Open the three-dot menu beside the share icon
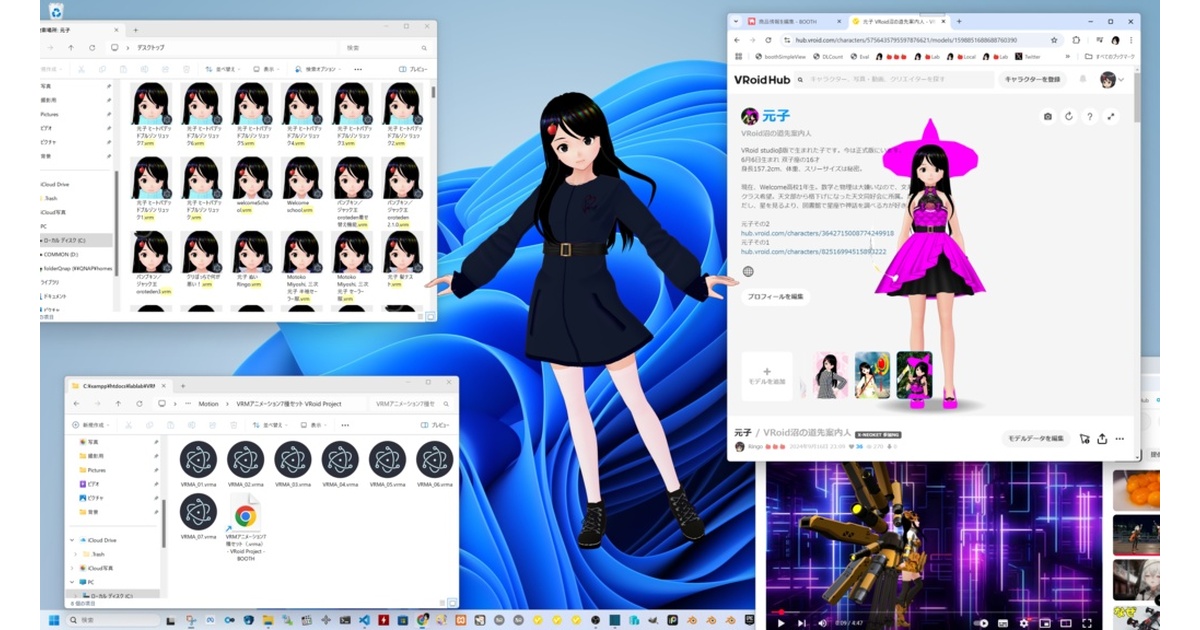 pos(1120,438)
